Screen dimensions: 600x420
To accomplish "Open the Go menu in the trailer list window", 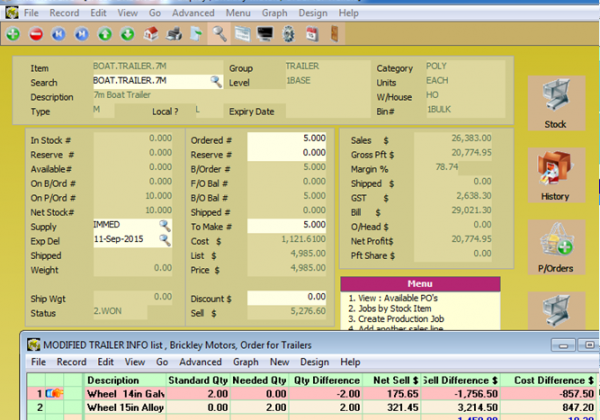I will [x=162, y=362].
